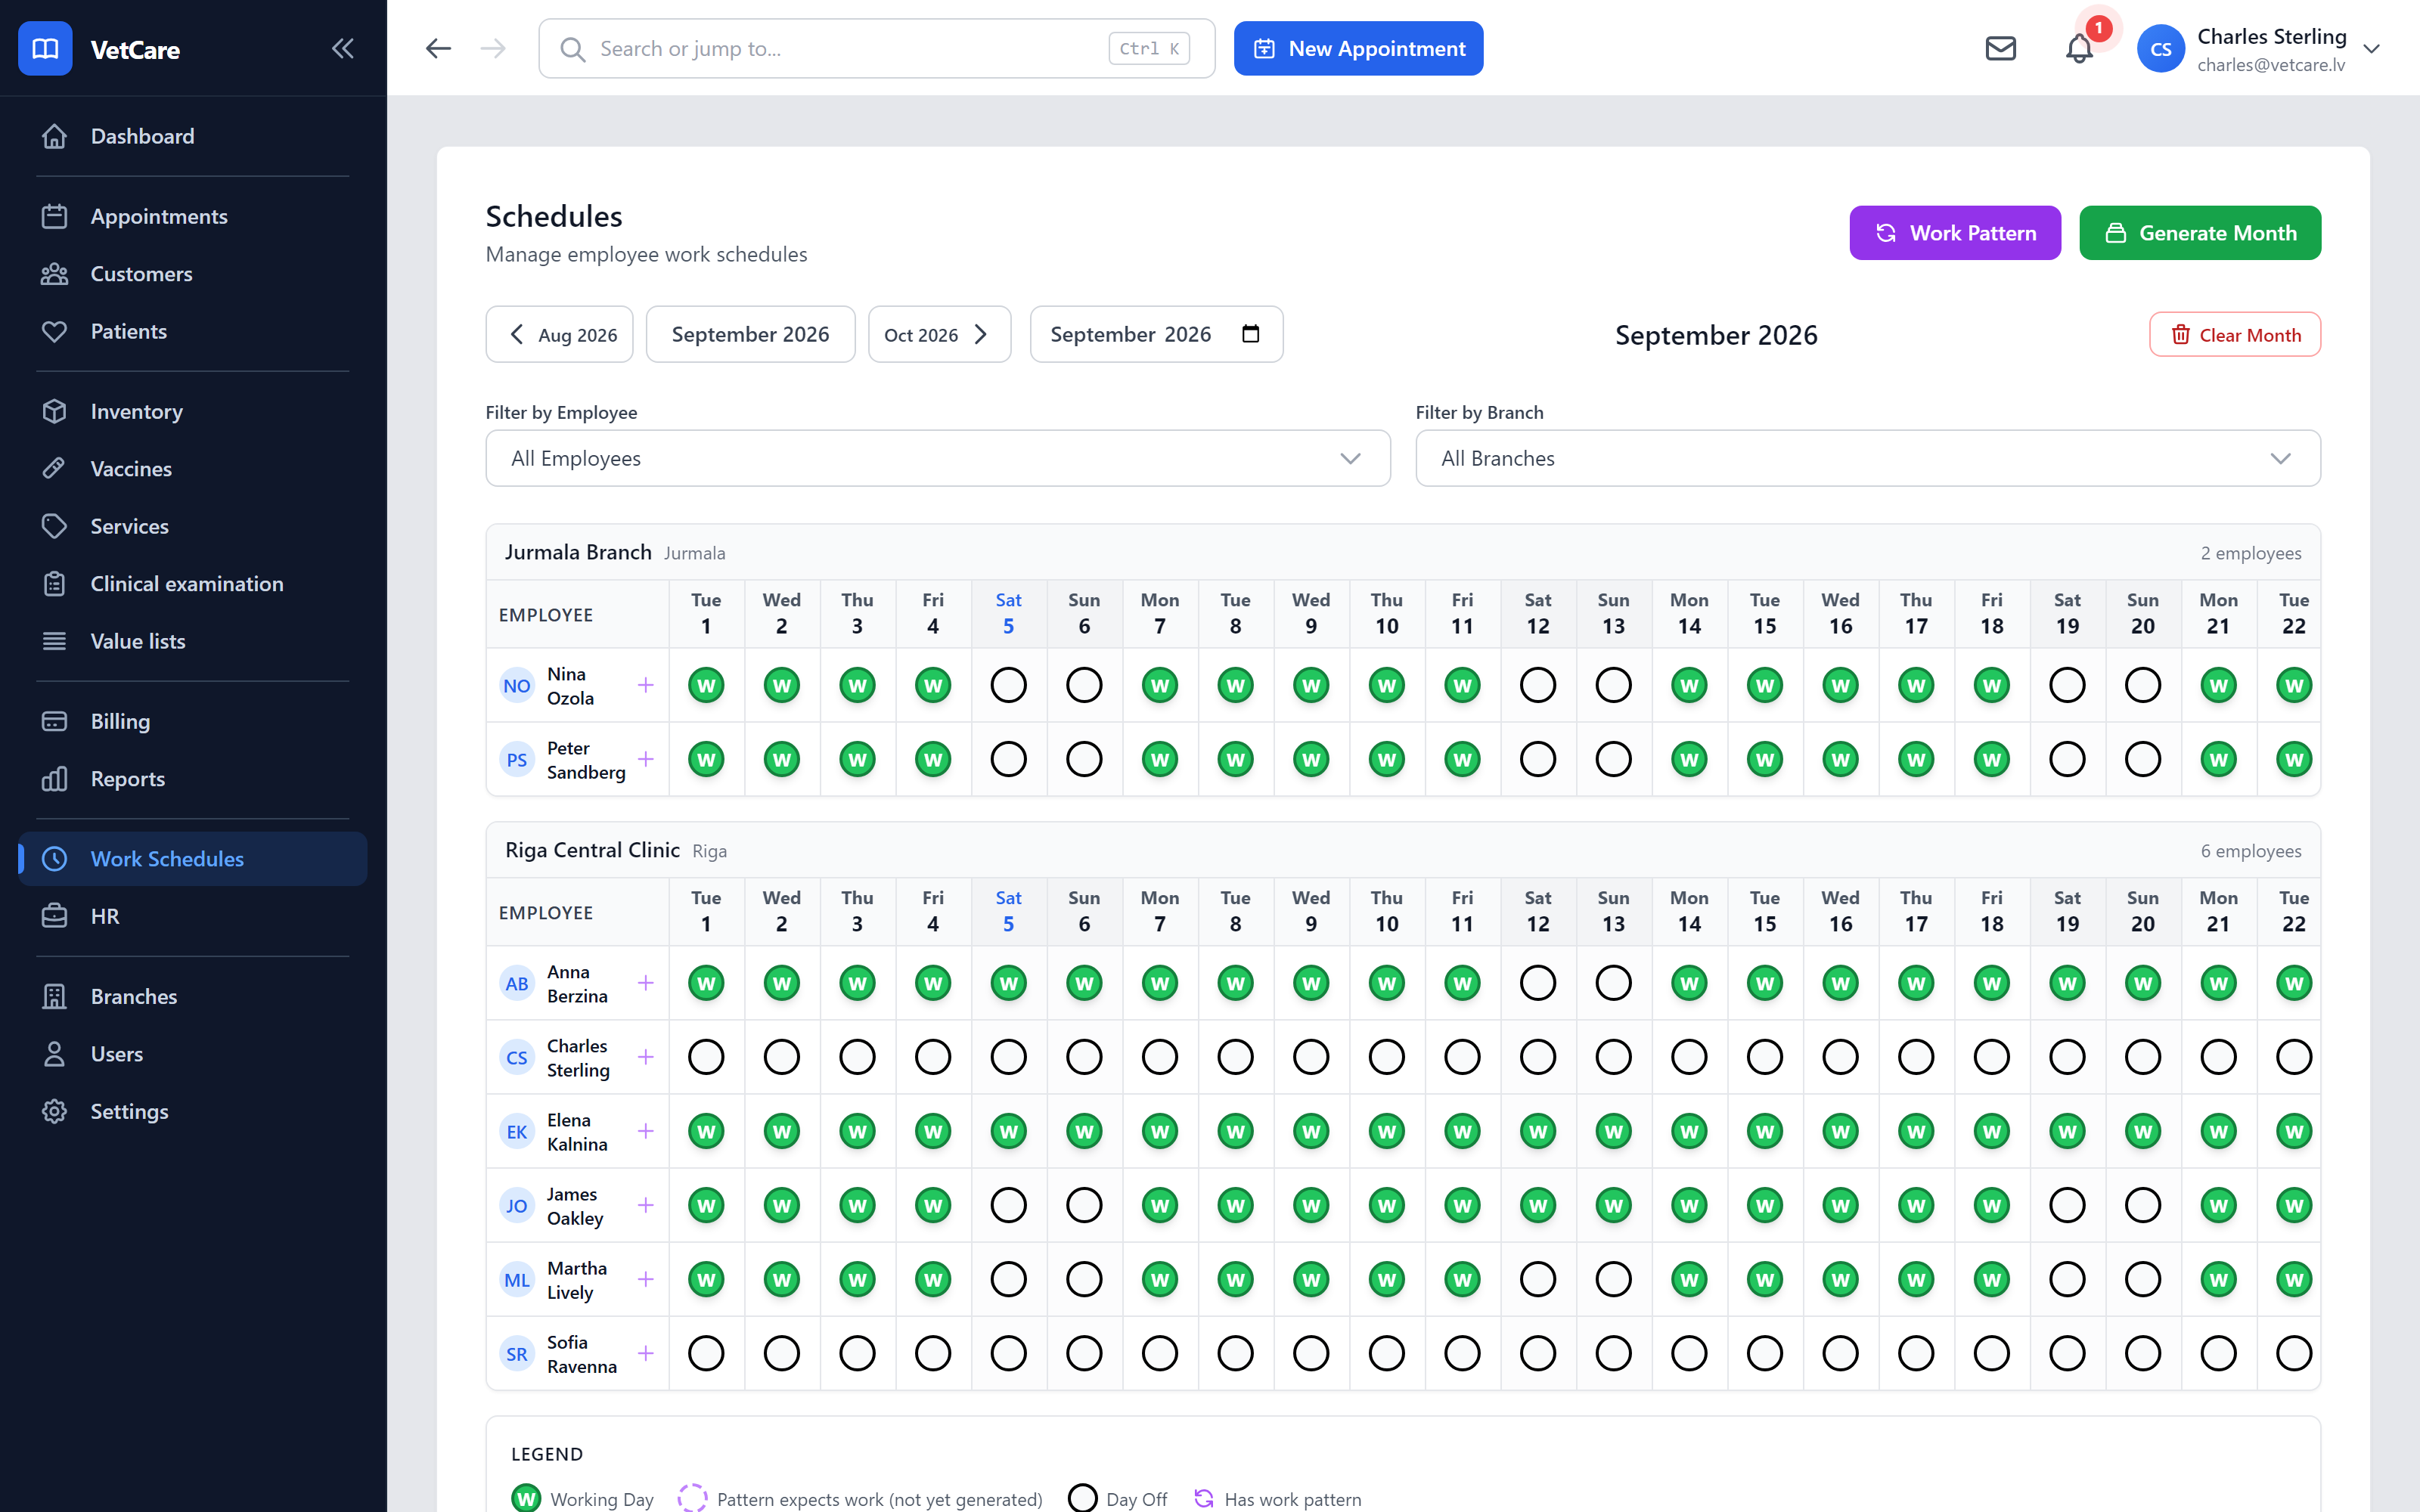The width and height of the screenshot is (2420, 1512).
Task: Toggle Nina Ozola's Sat 5 day off
Action: (x=1008, y=685)
